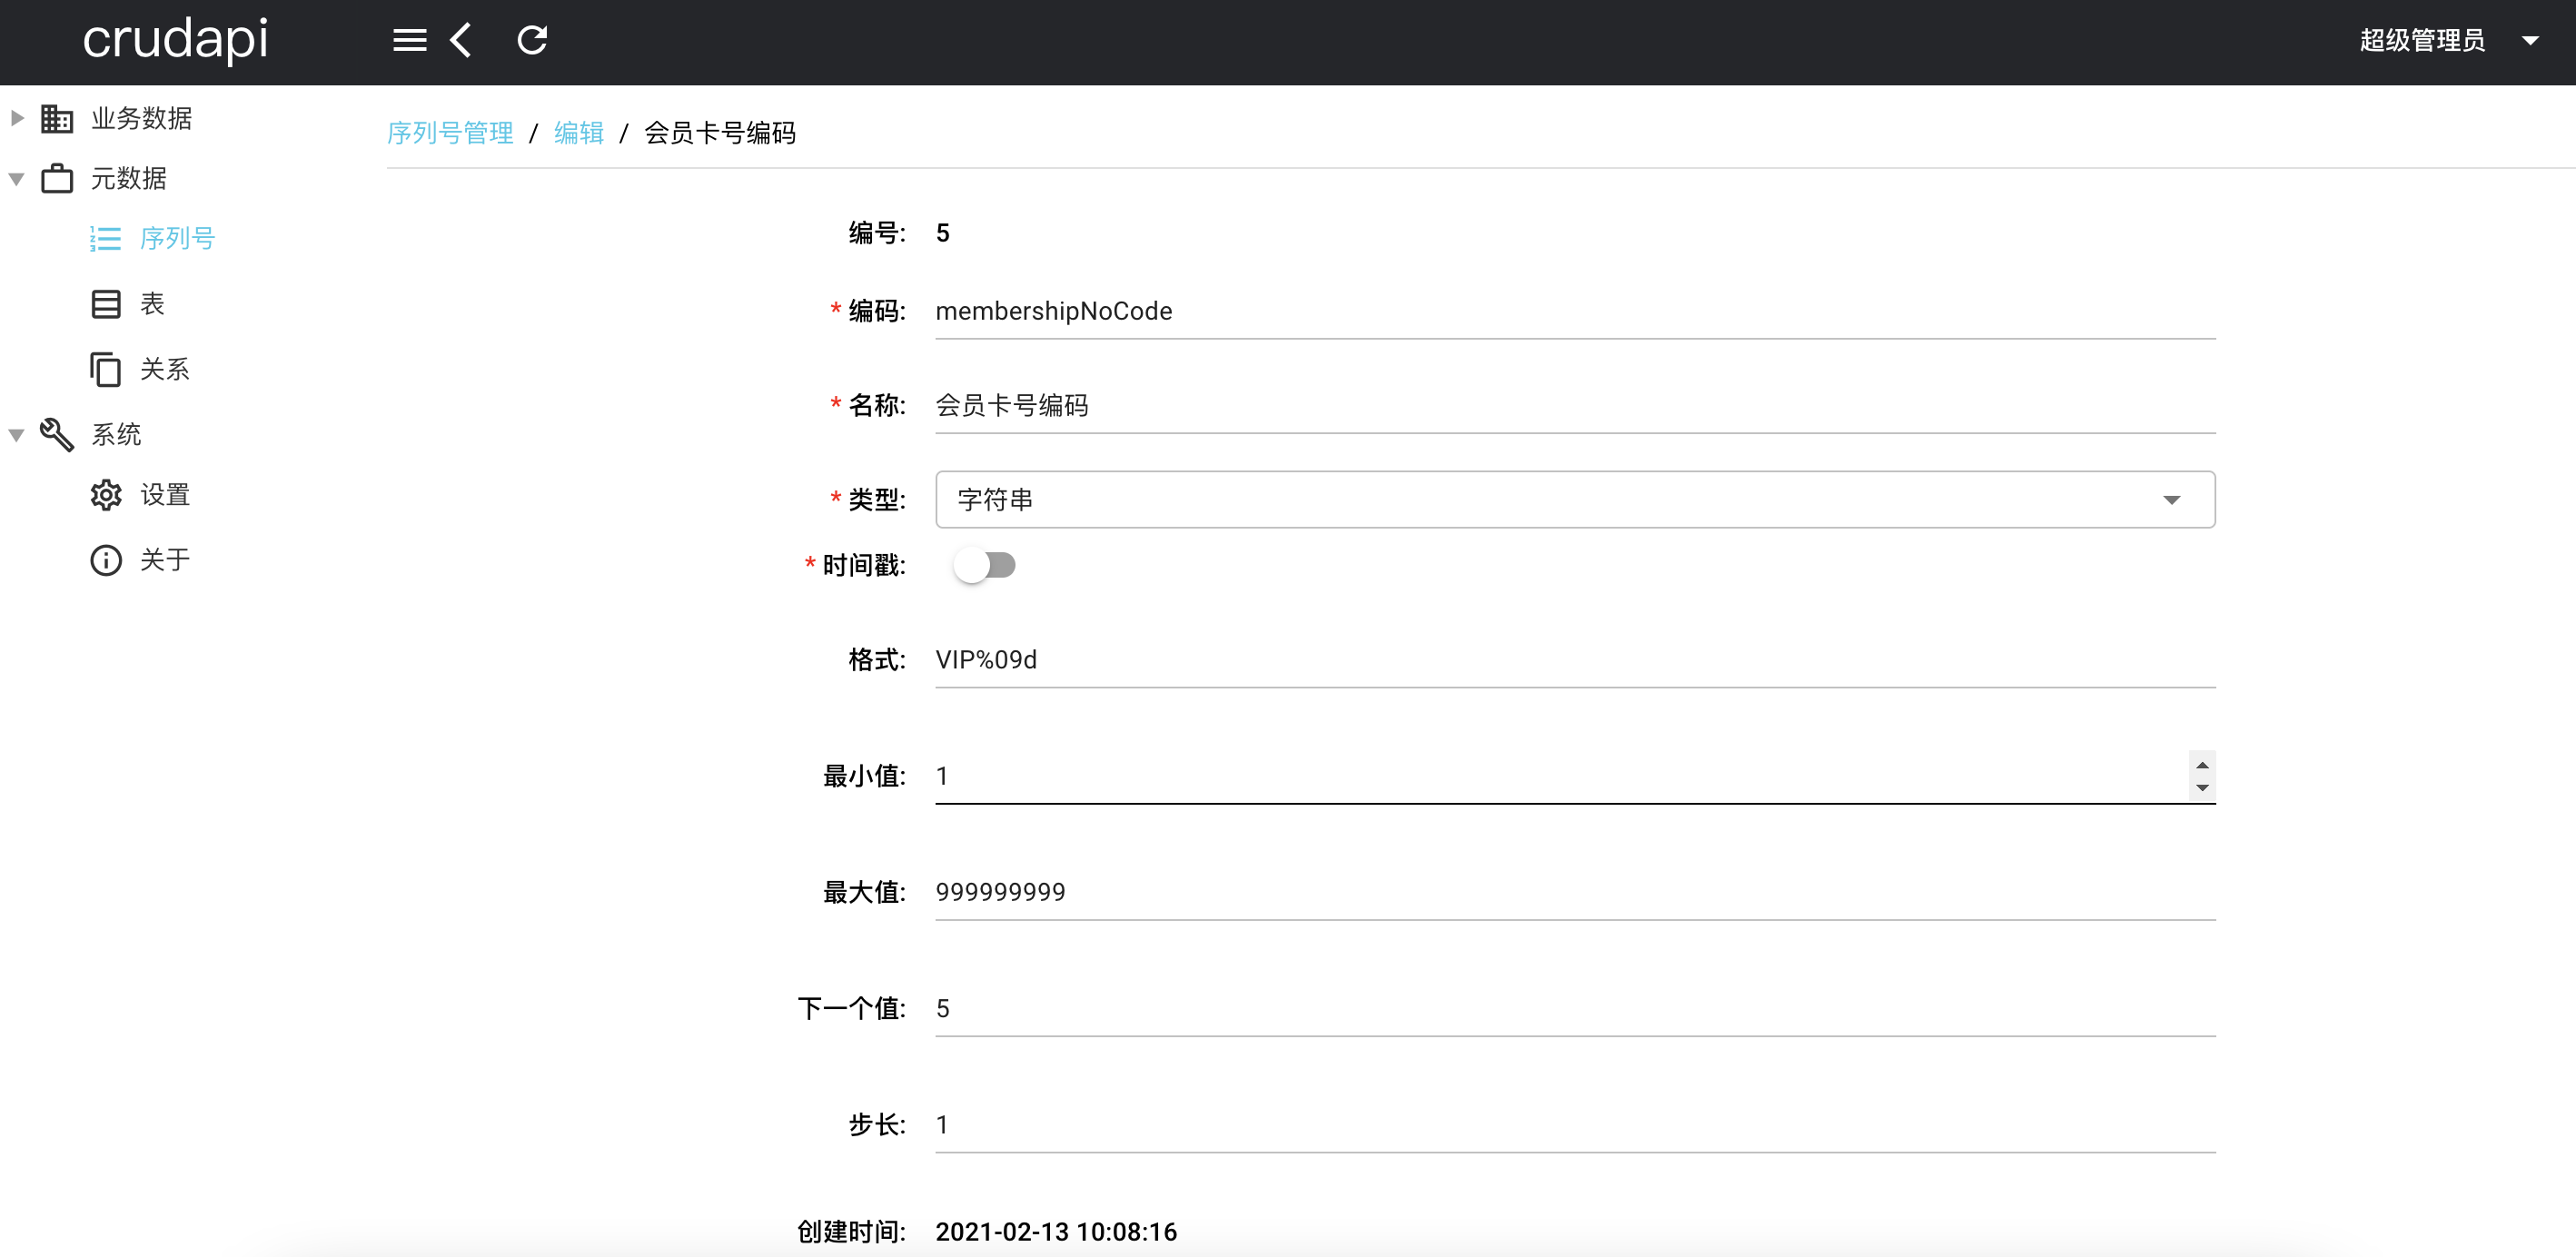Click the refresh icon in header
The height and width of the screenshot is (1257, 2576).
532,40
